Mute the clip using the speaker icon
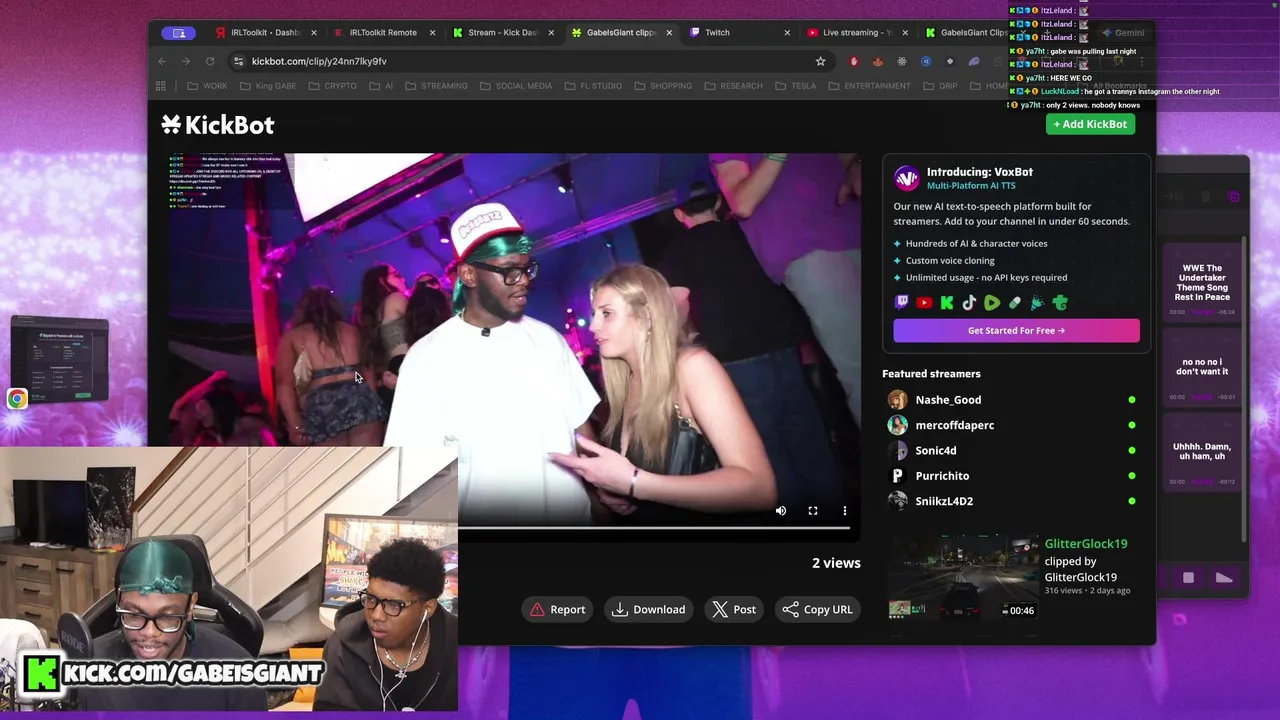 point(781,511)
